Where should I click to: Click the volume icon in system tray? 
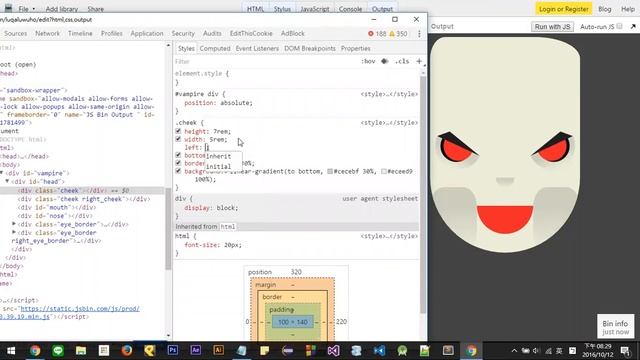pos(536,351)
